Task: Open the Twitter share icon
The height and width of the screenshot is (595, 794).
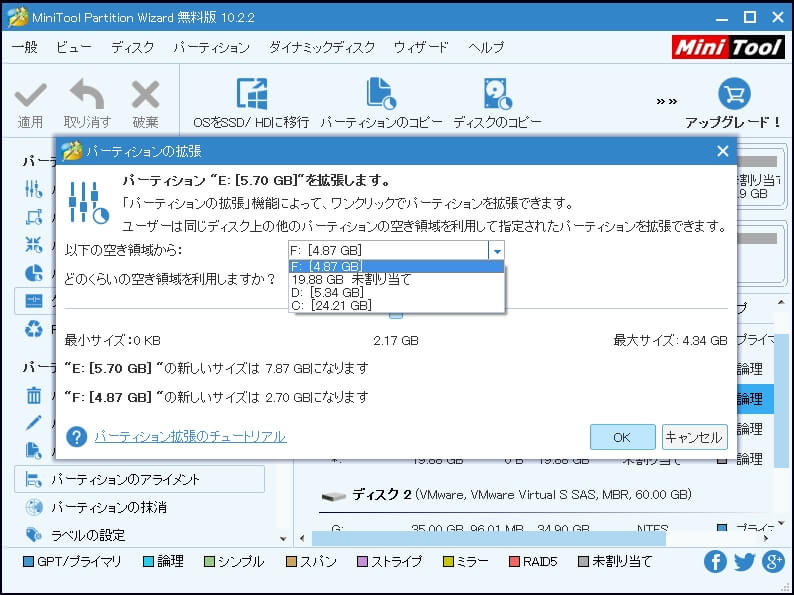Action: click(x=745, y=562)
